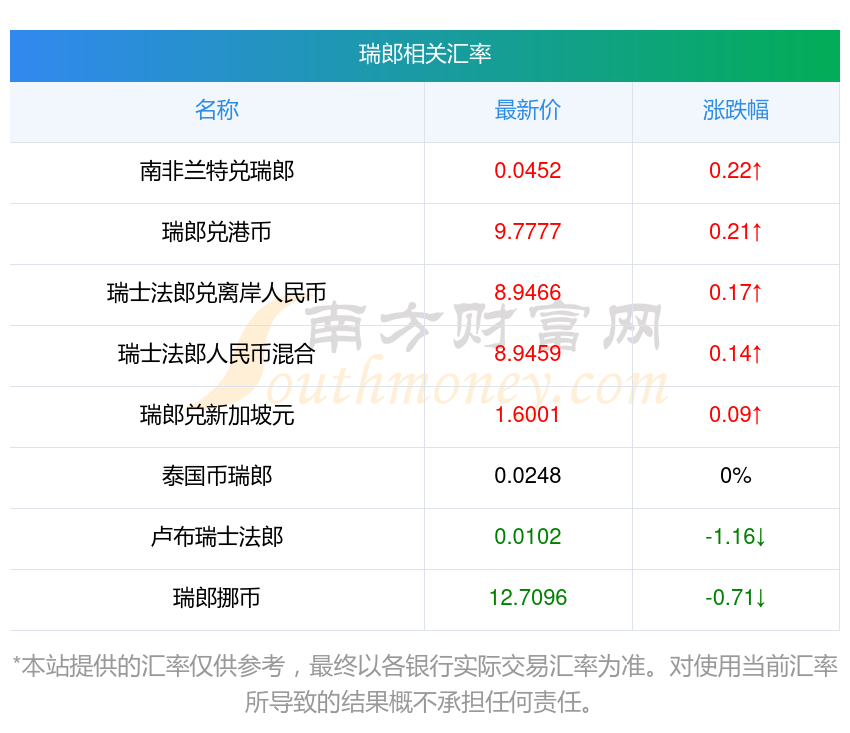Select change value 0.09↑
The width and height of the screenshot is (850, 733).
[736, 415]
